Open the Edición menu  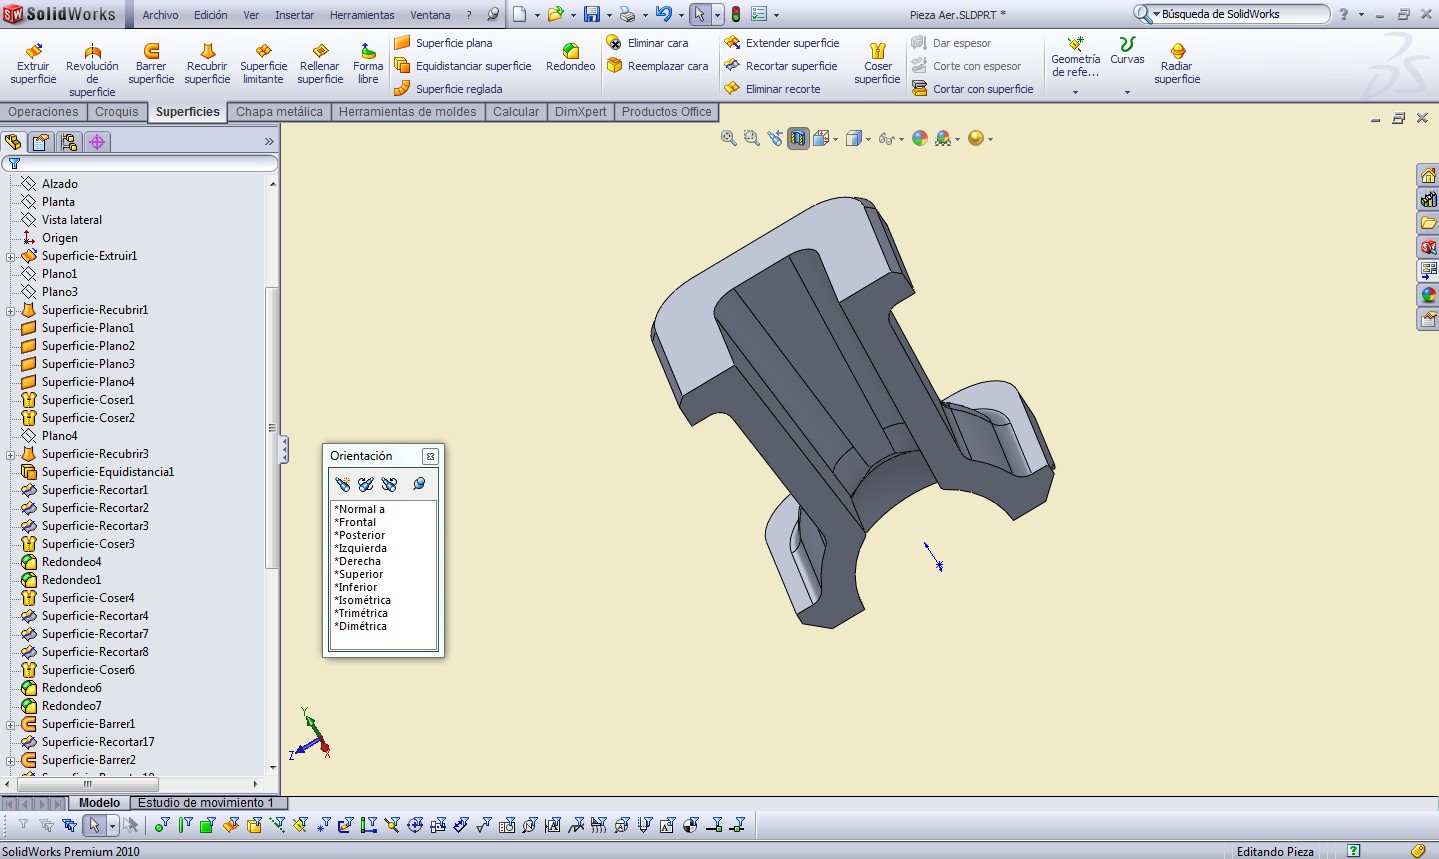coord(211,15)
